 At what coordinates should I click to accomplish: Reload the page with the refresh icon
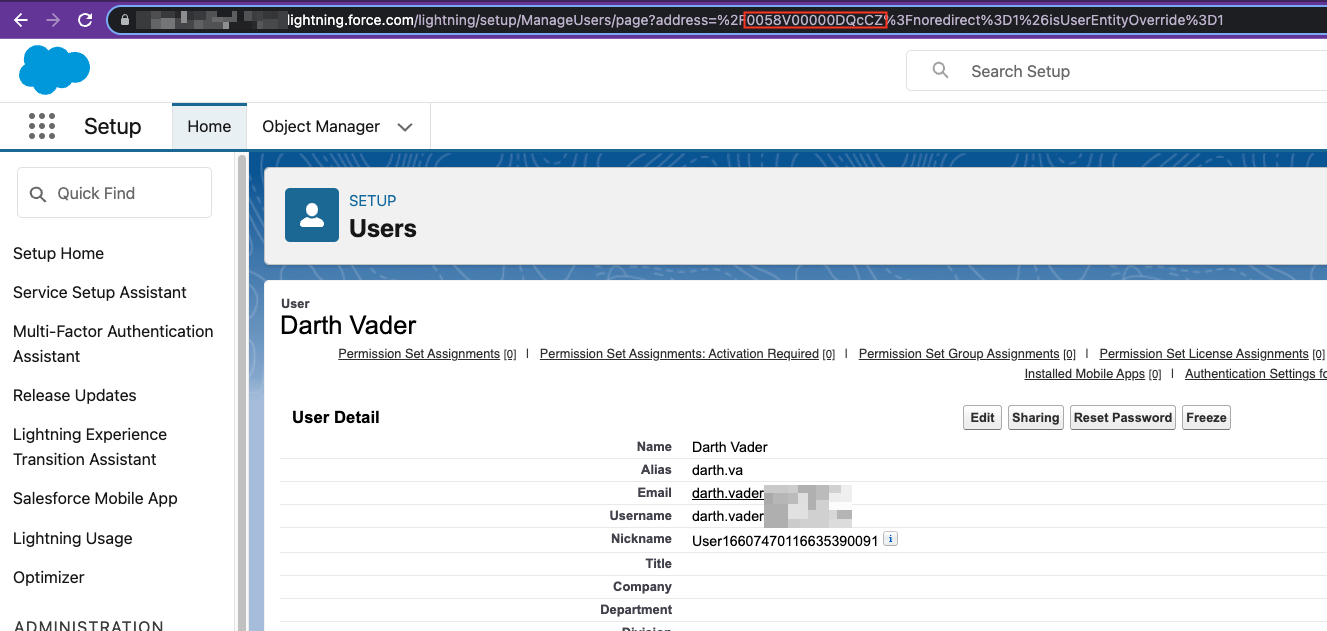pyautogui.click(x=85, y=19)
